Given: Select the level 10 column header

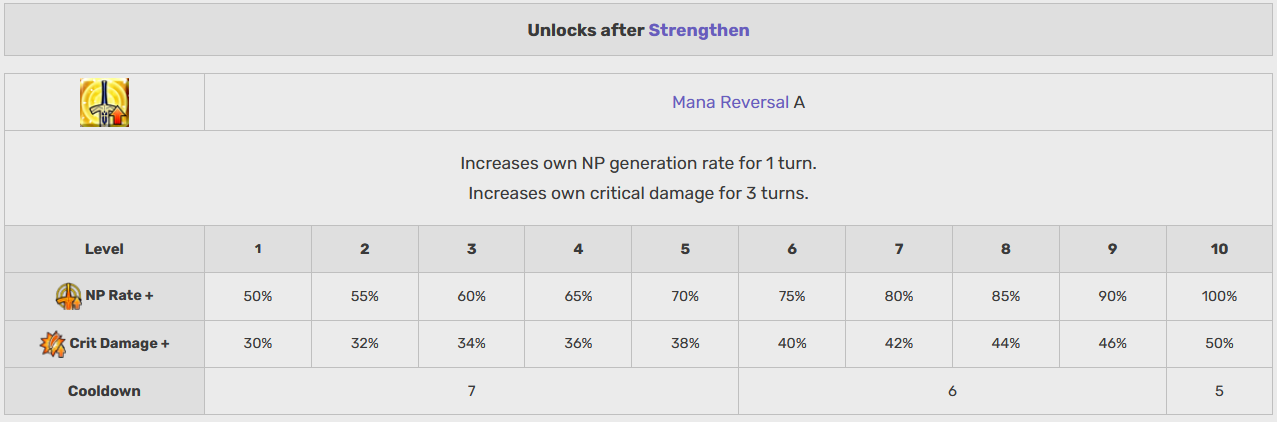Looking at the screenshot, I should (x=1219, y=249).
